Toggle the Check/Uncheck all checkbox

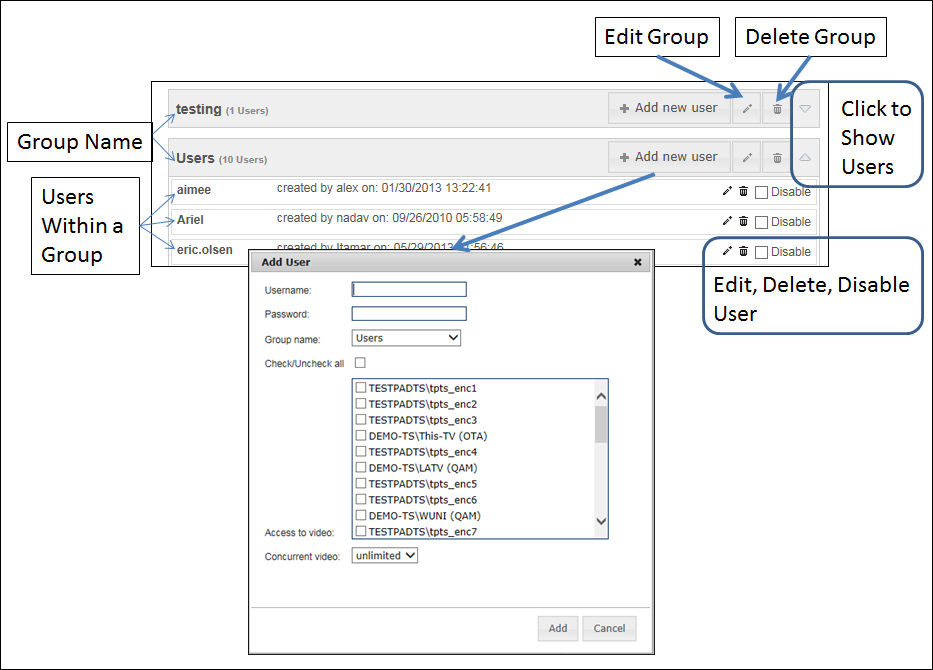361,363
